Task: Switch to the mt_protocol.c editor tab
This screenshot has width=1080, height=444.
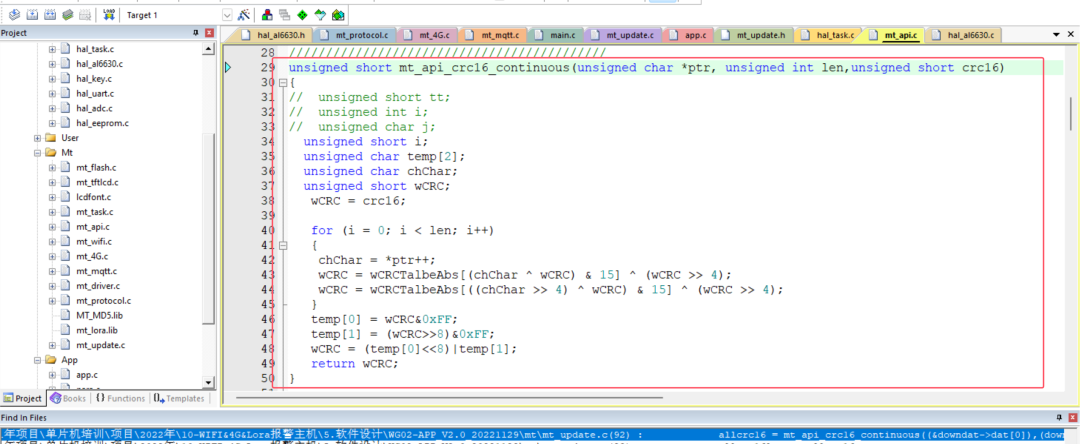Action: tap(355, 34)
